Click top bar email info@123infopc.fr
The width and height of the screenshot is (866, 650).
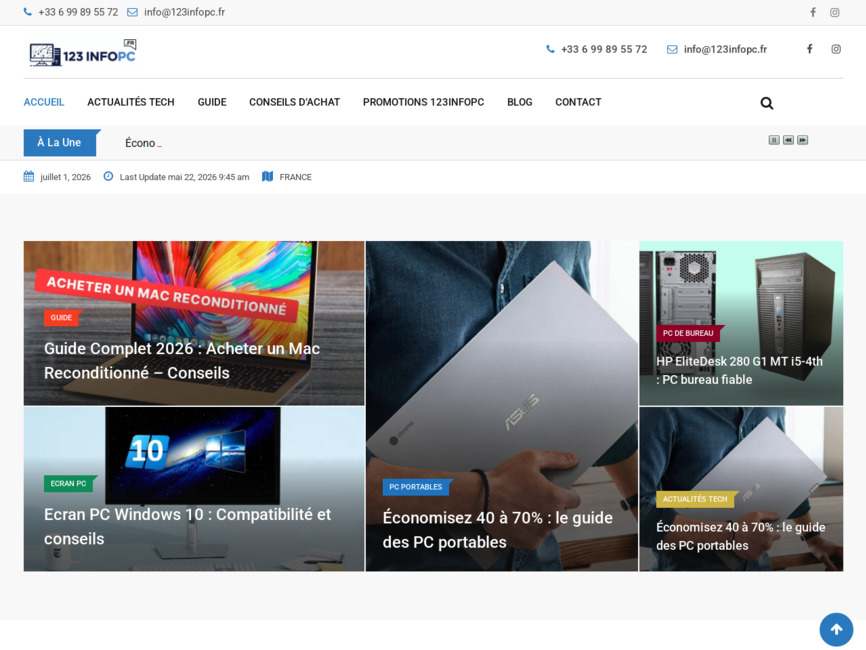[x=184, y=12]
